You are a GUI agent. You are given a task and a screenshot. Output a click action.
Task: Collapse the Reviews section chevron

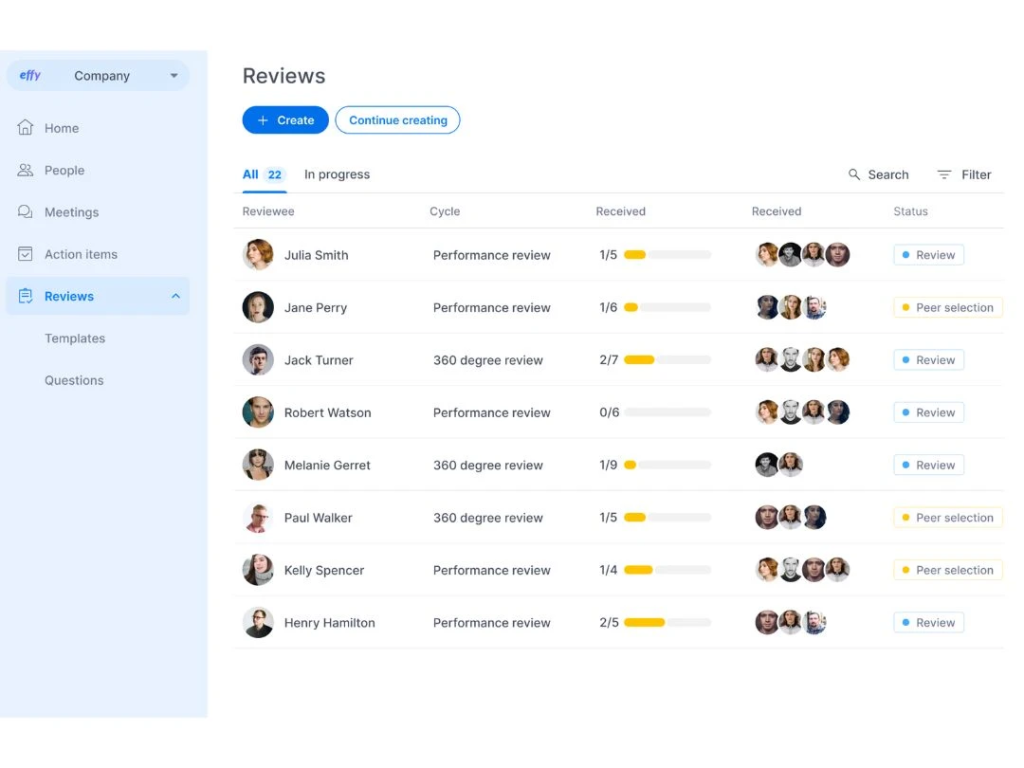(x=176, y=296)
